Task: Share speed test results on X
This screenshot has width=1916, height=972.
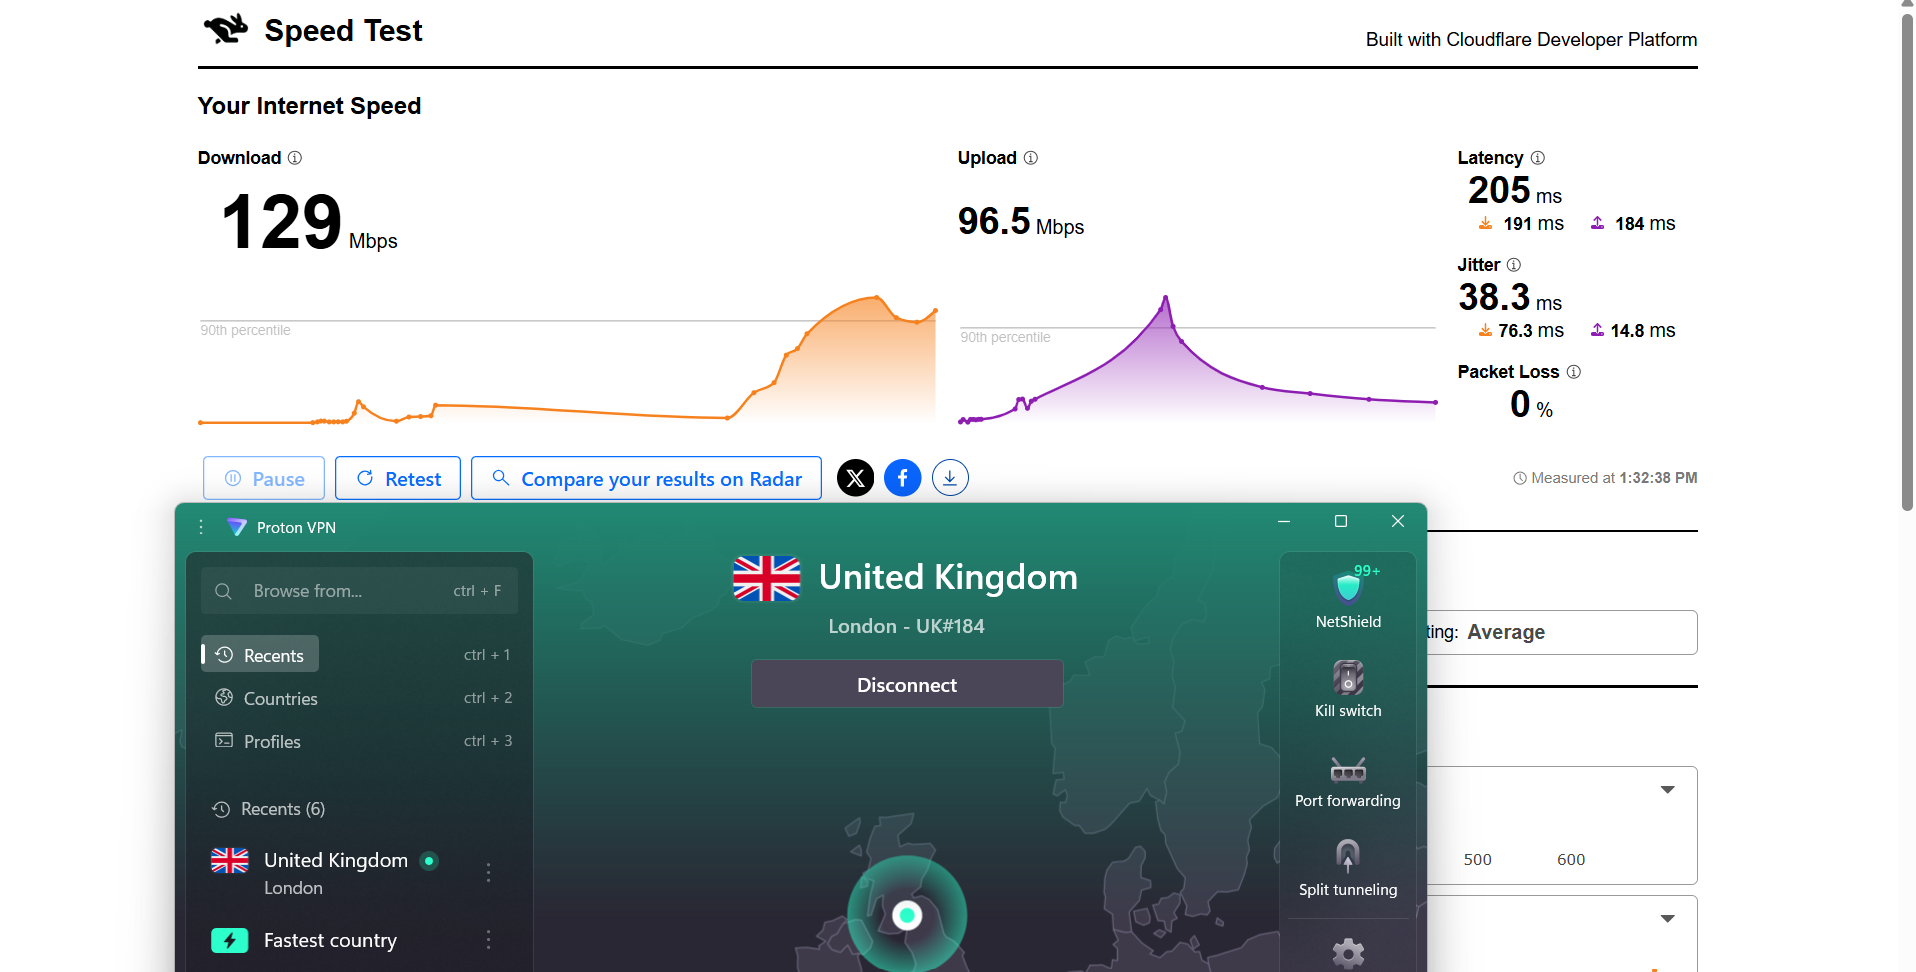Action: click(x=855, y=478)
